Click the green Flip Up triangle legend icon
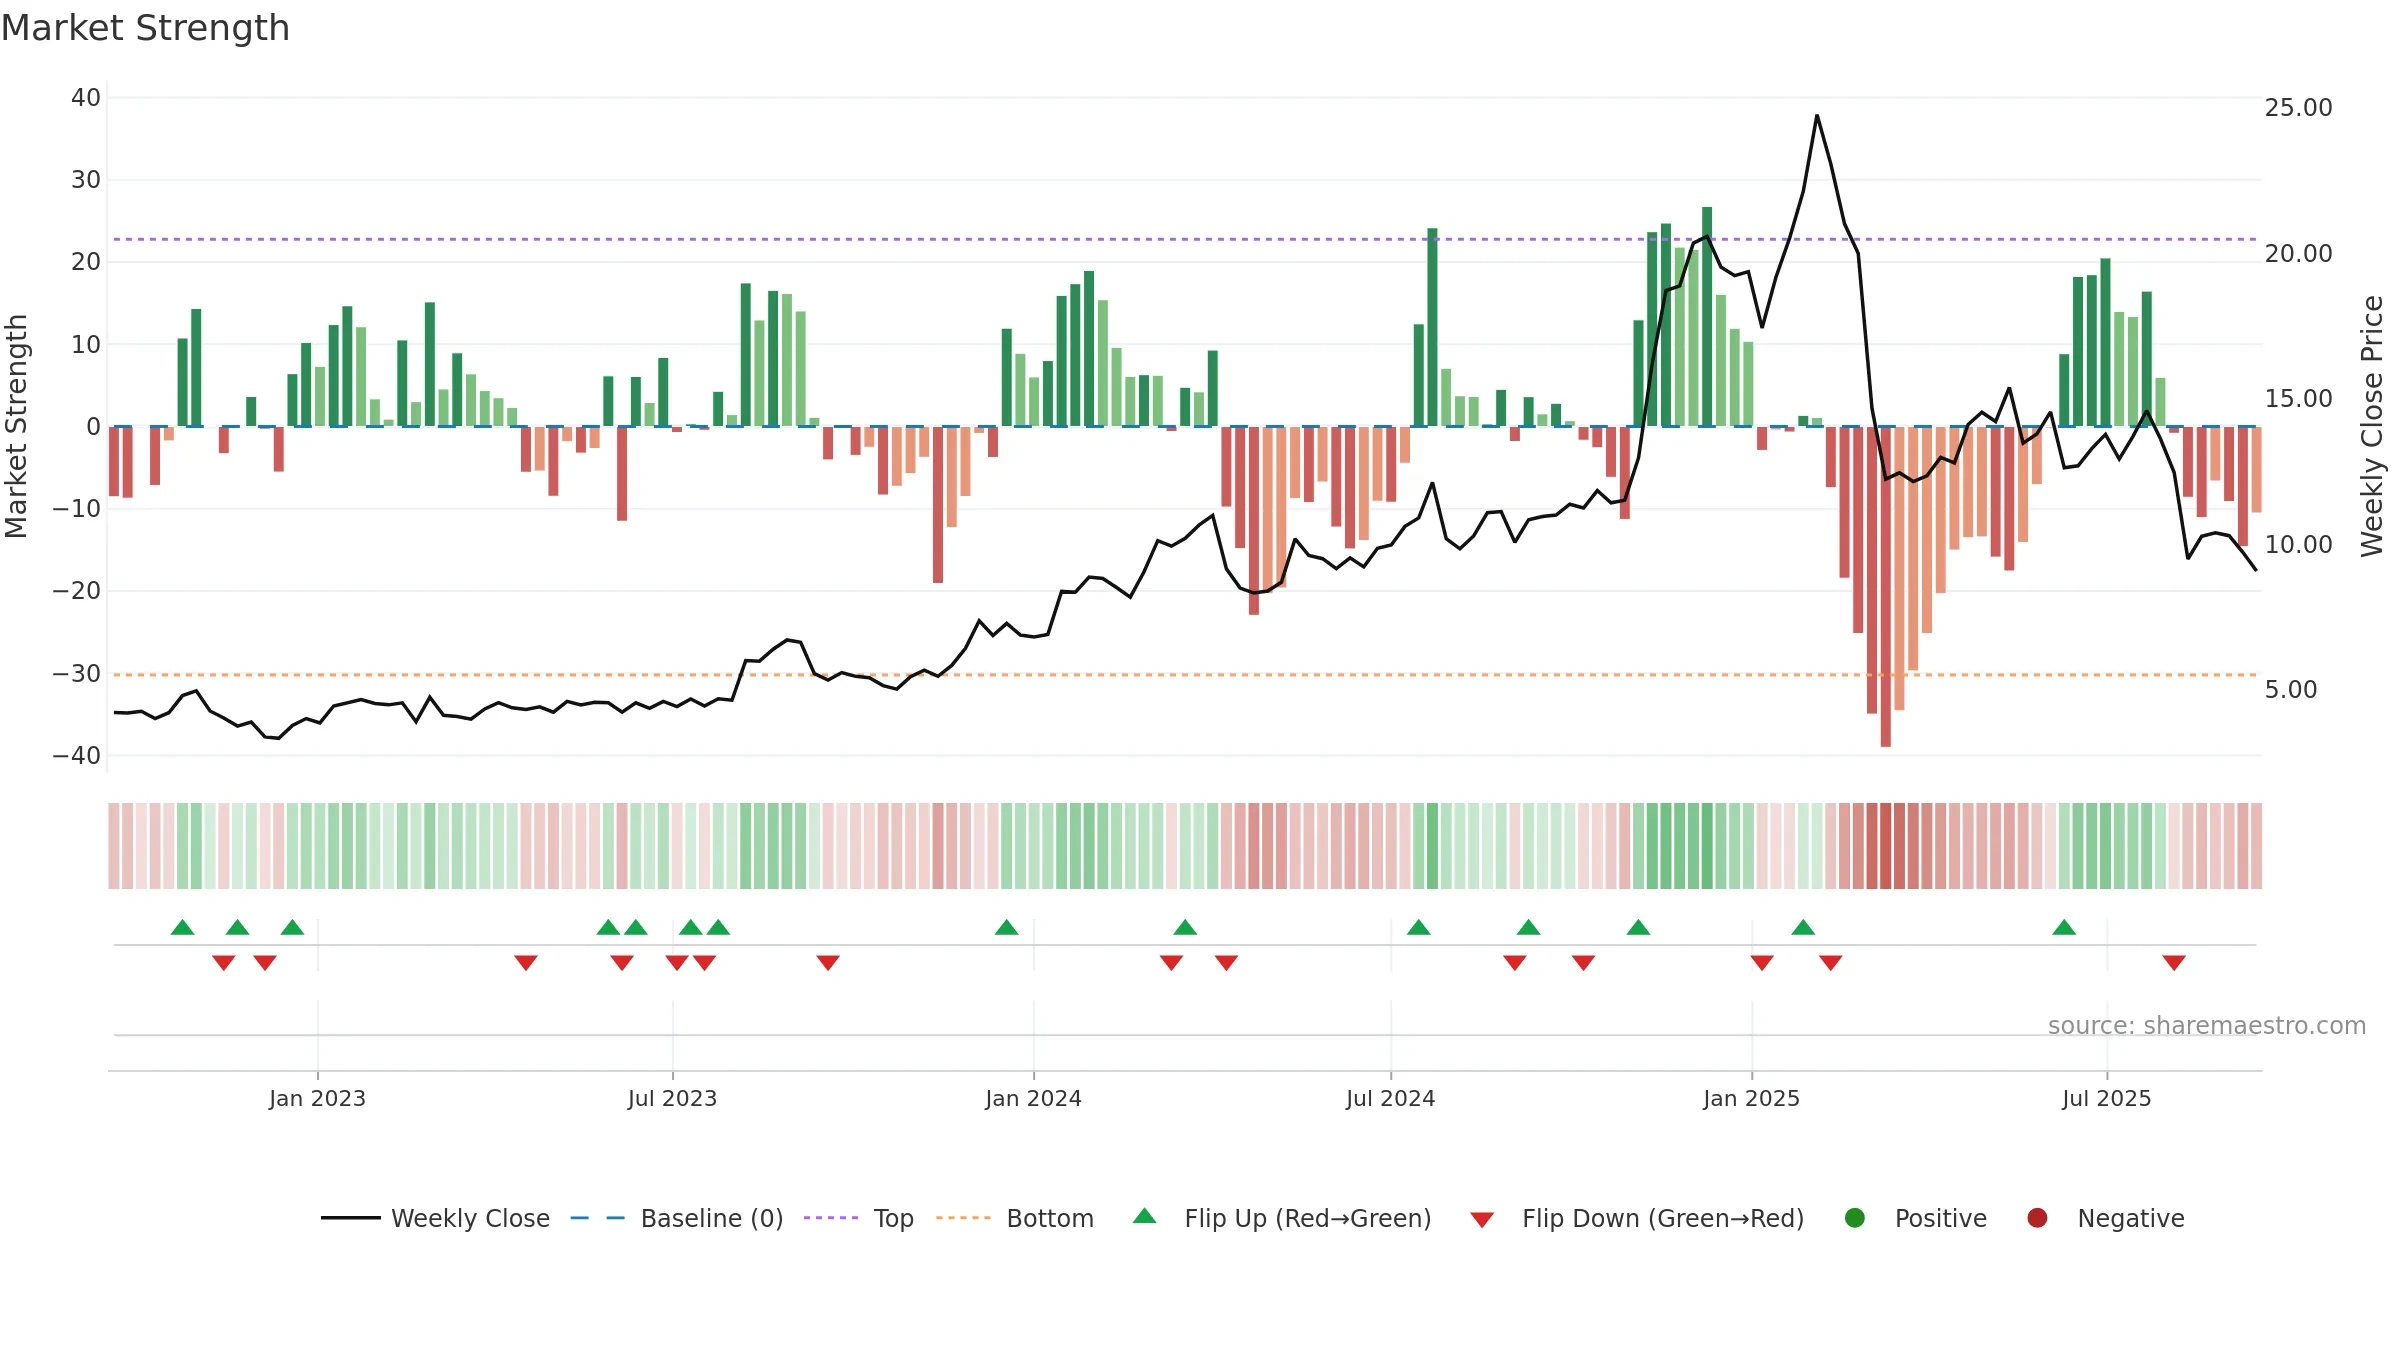Screen dimensions: 2400x1350 (x=1145, y=1216)
